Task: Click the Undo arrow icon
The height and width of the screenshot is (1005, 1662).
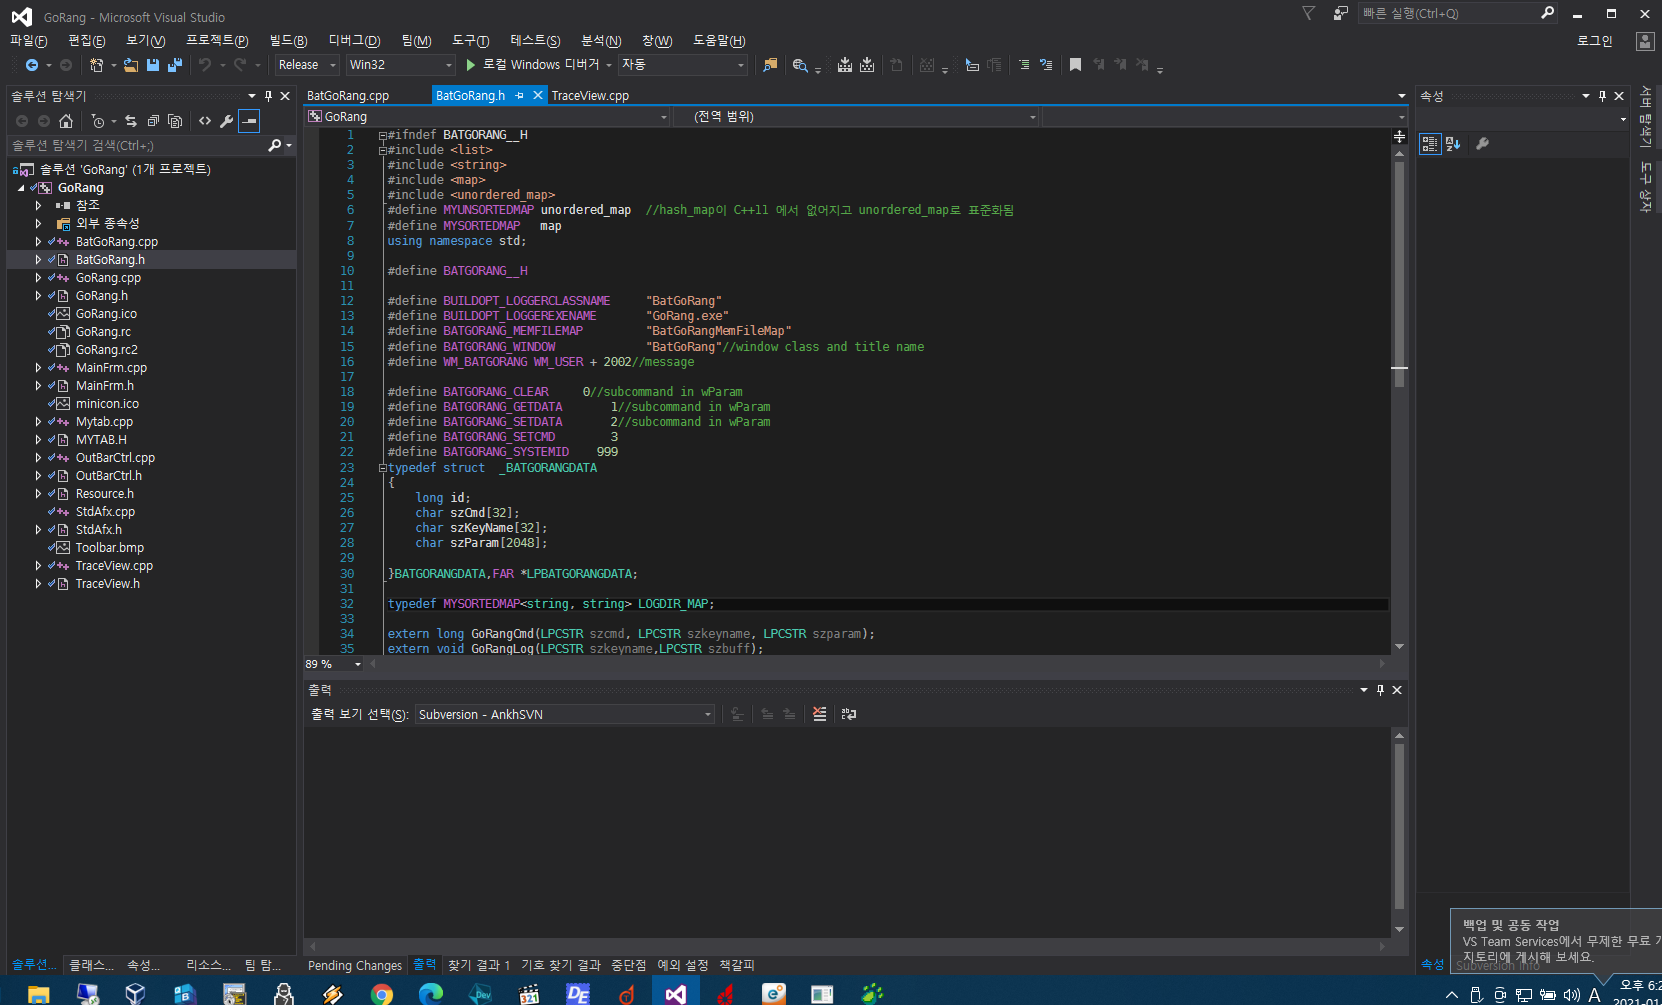Action: click(205, 65)
